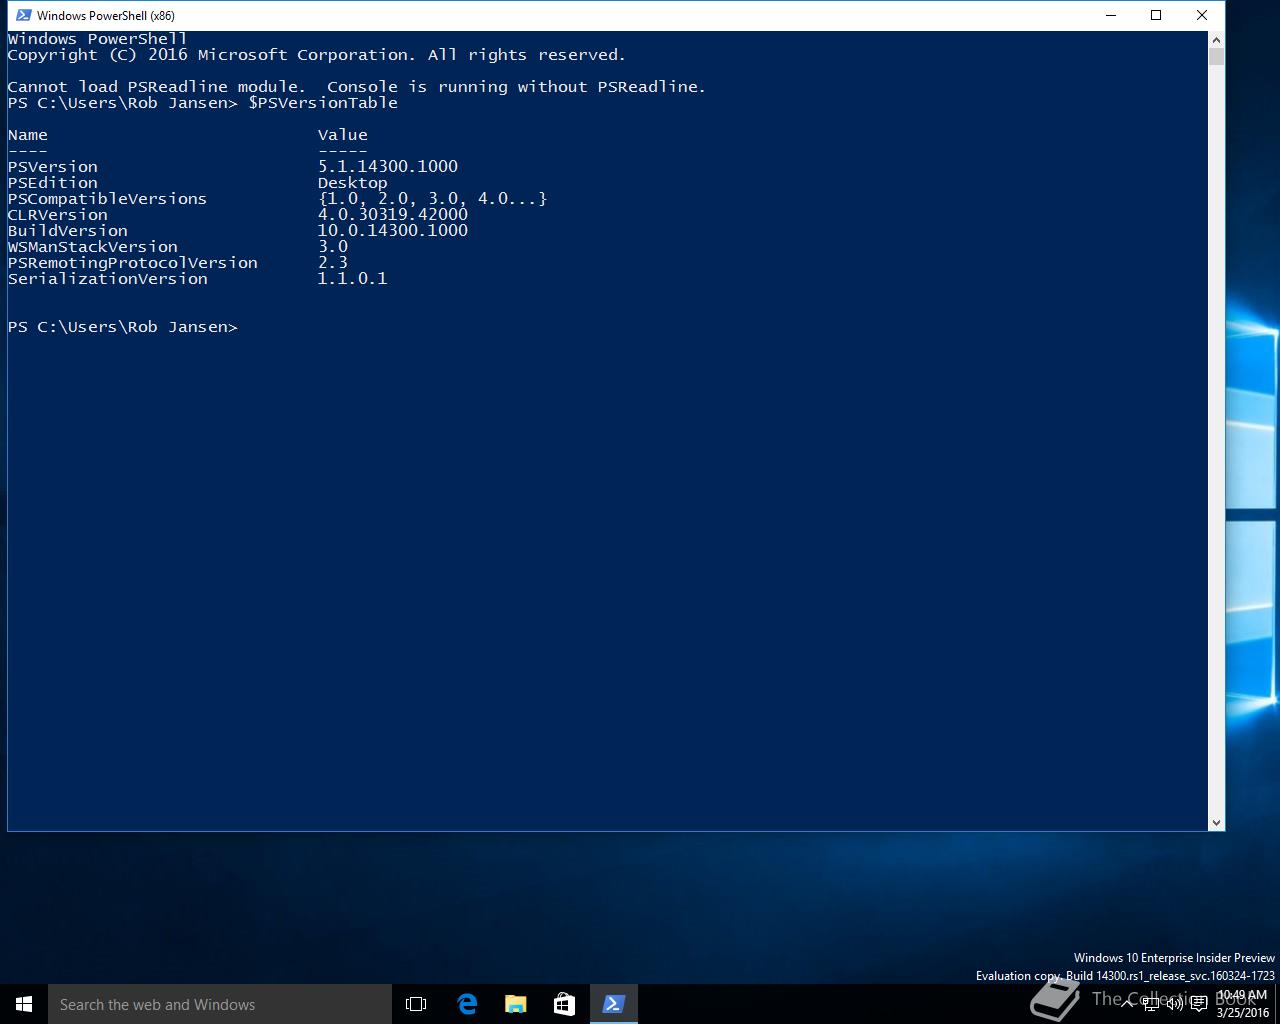Screen dimensions: 1280x1024
Task: Click the Value column header
Action: pos(343,135)
